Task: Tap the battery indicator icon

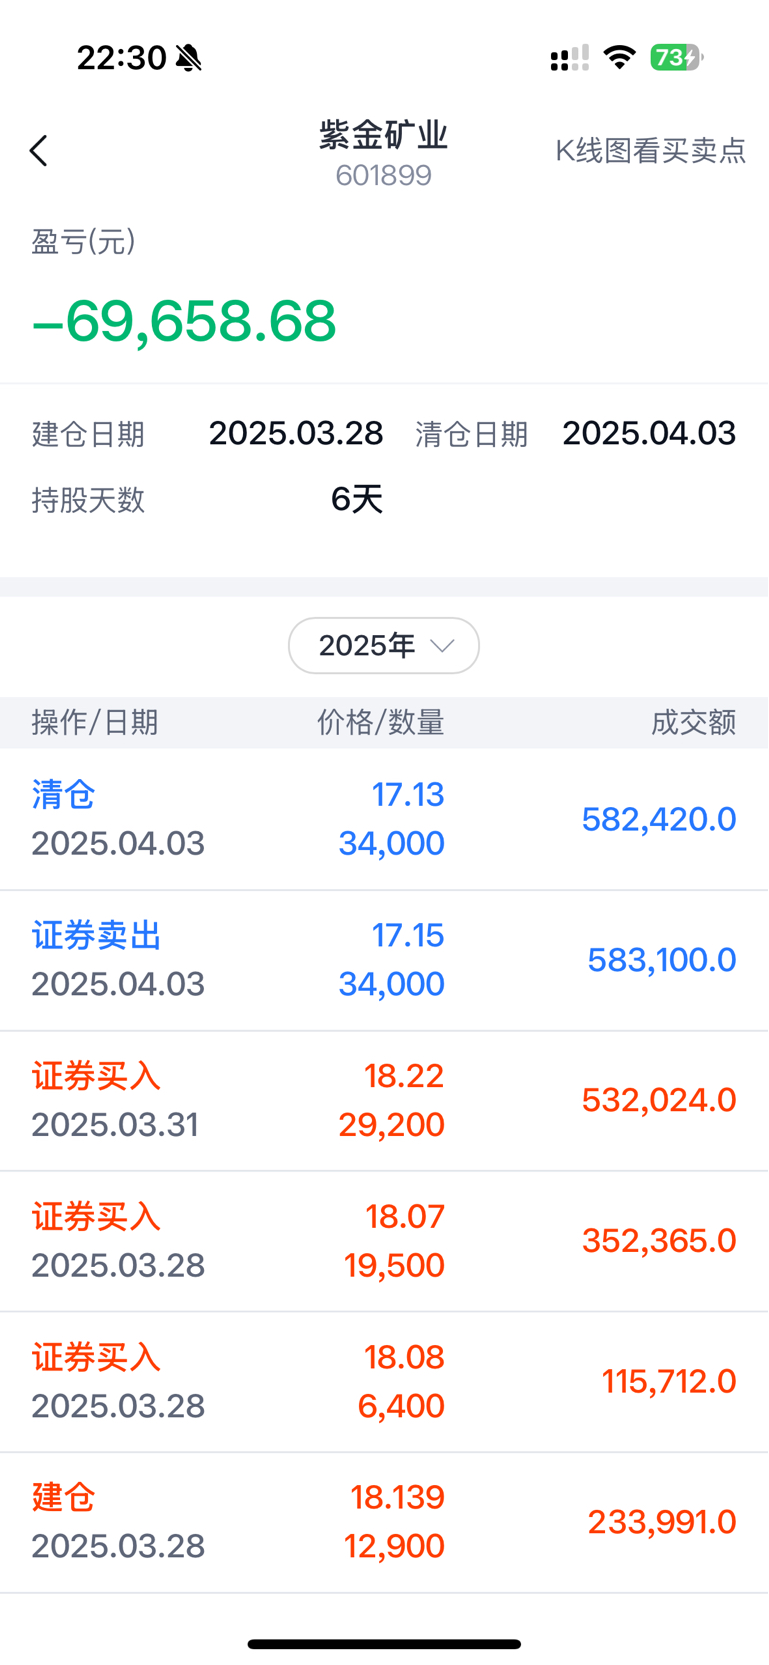Action: (x=677, y=57)
